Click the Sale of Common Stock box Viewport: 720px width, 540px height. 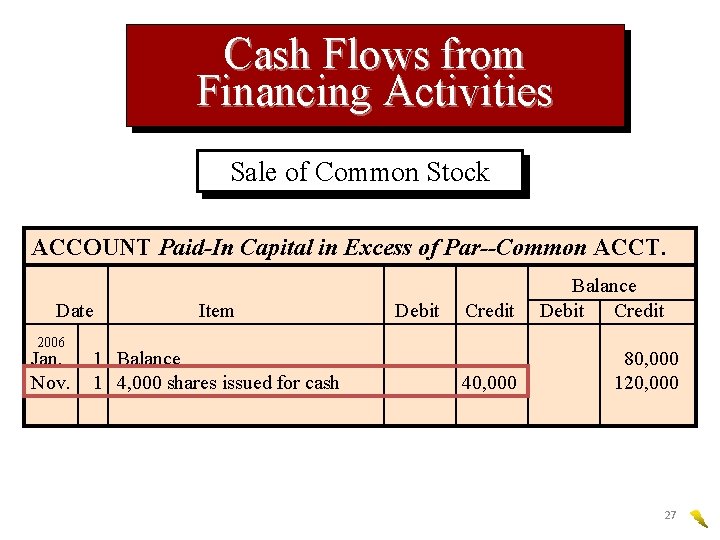pyautogui.click(x=360, y=171)
